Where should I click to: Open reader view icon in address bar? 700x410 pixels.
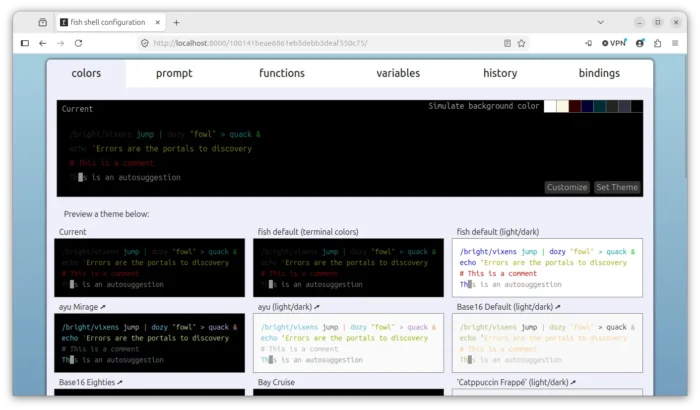(507, 43)
